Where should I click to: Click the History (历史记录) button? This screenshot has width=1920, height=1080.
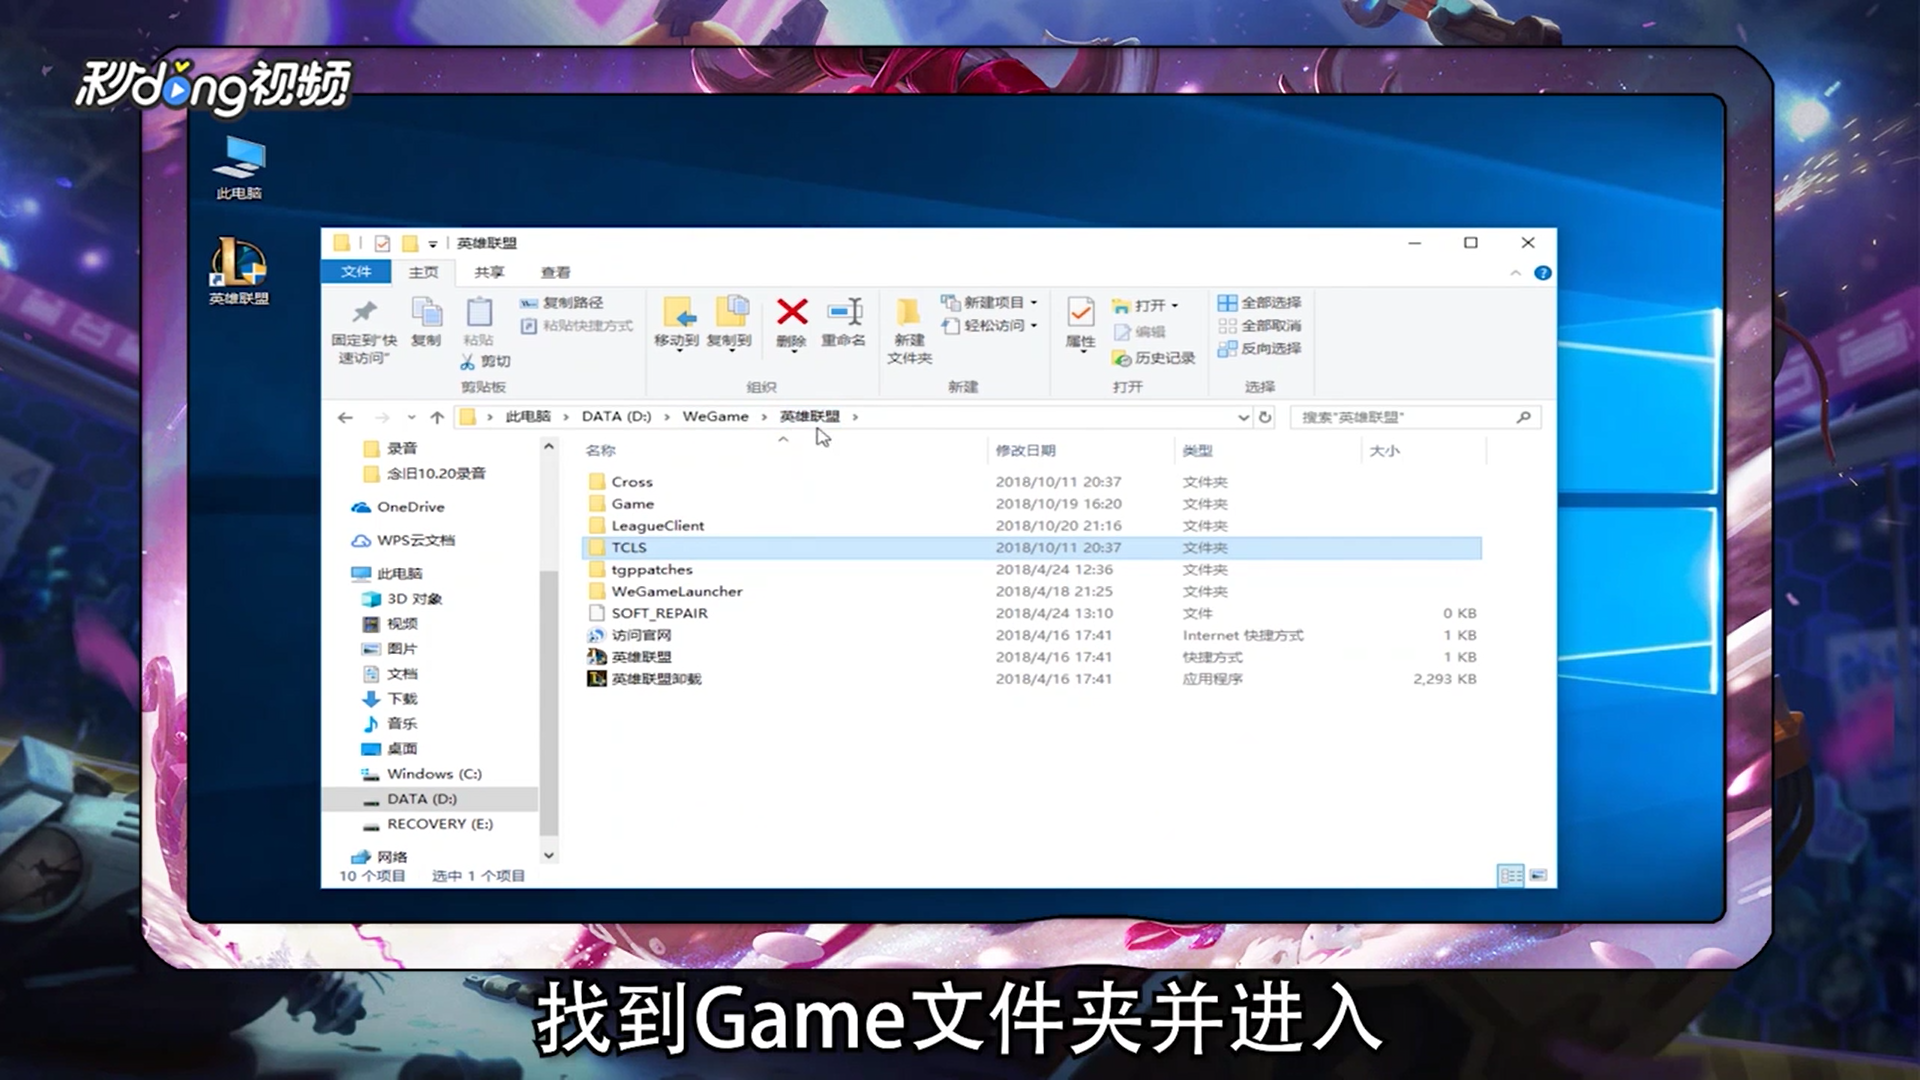click(1154, 358)
